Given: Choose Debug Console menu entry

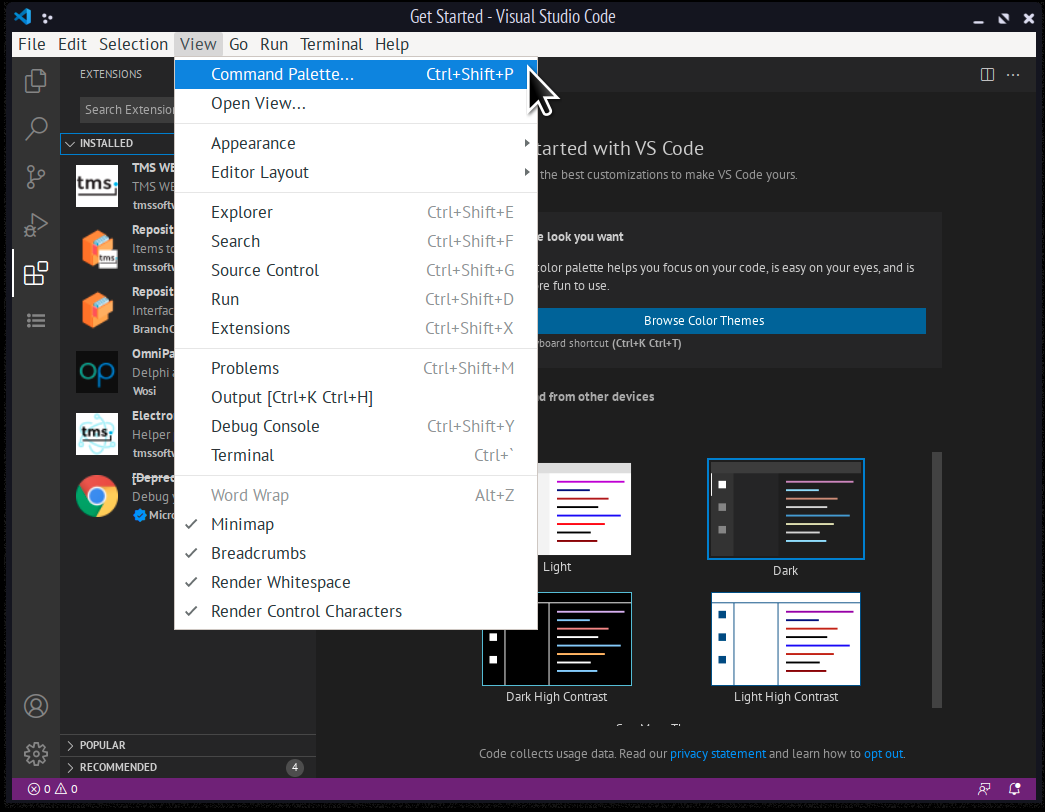Looking at the screenshot, I should point(356,426).
